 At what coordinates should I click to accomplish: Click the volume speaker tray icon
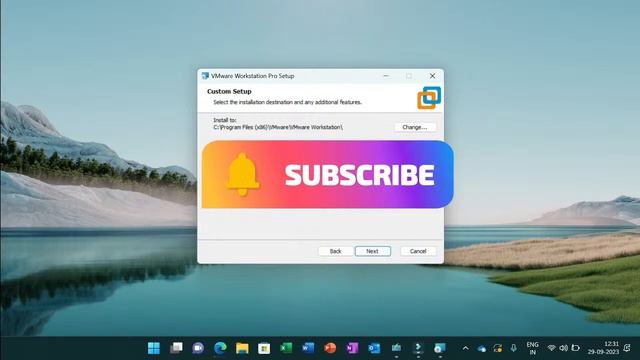(x=564, y=348)
